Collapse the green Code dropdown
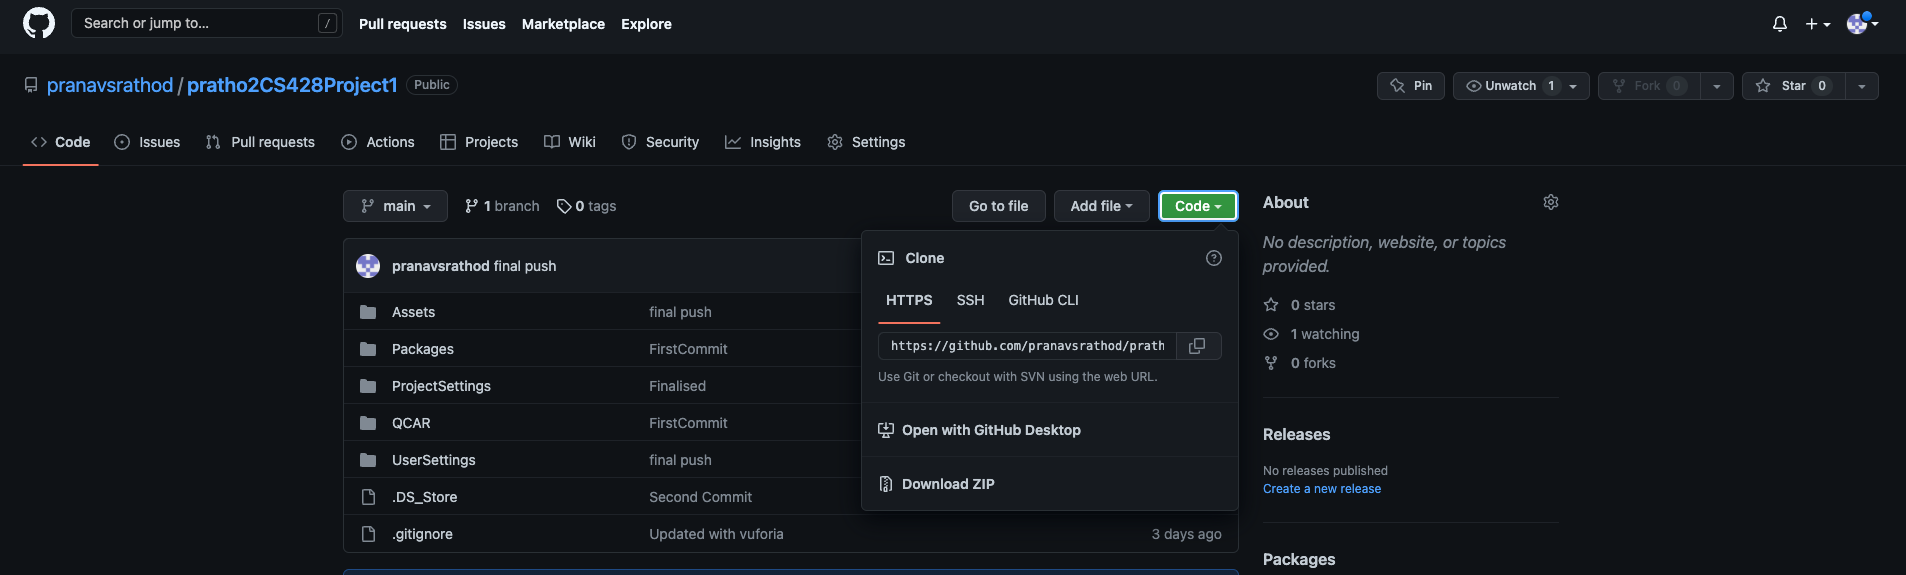The width and height of the screenshot is (1906, 575). pyautogui.click(x=1198, y=206)
